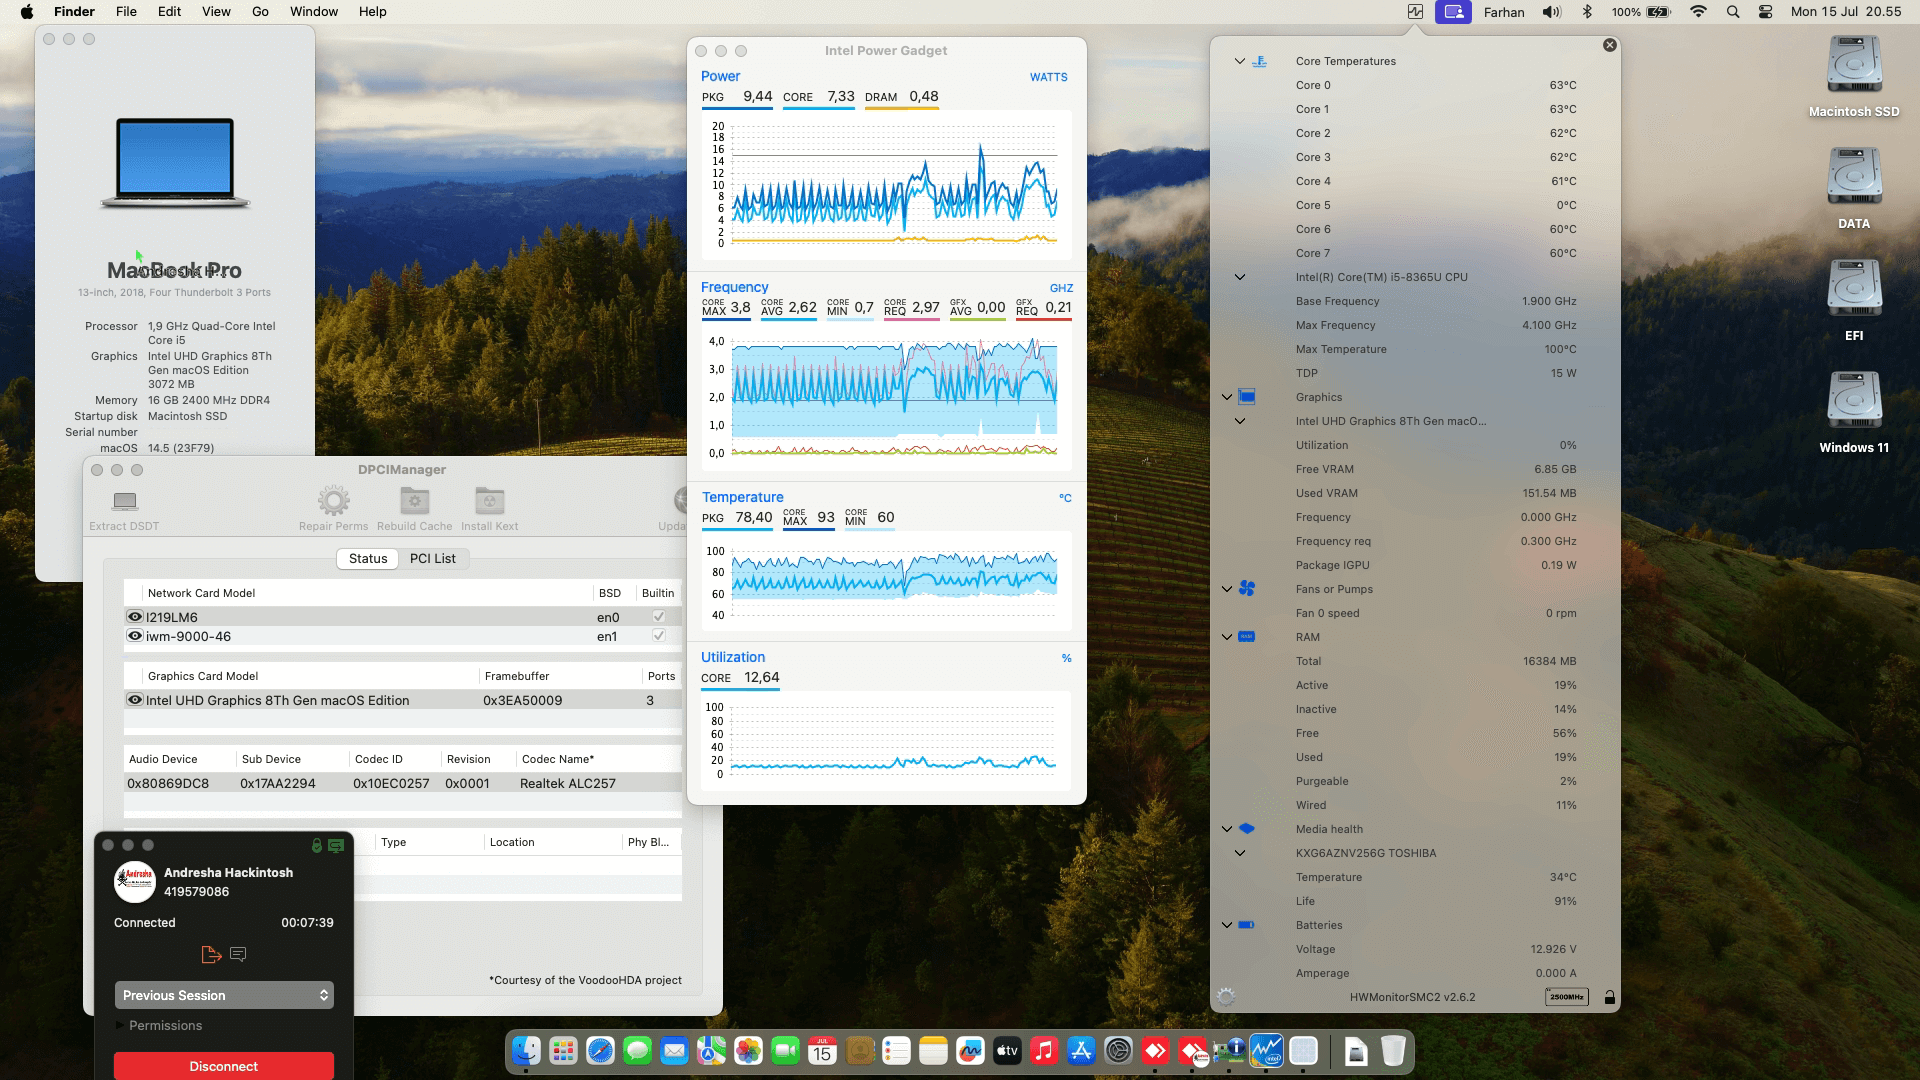Open the Macintosh SSD desktop drive
This screenshot has width=1920, height=1080.
tap(1854, 65)
